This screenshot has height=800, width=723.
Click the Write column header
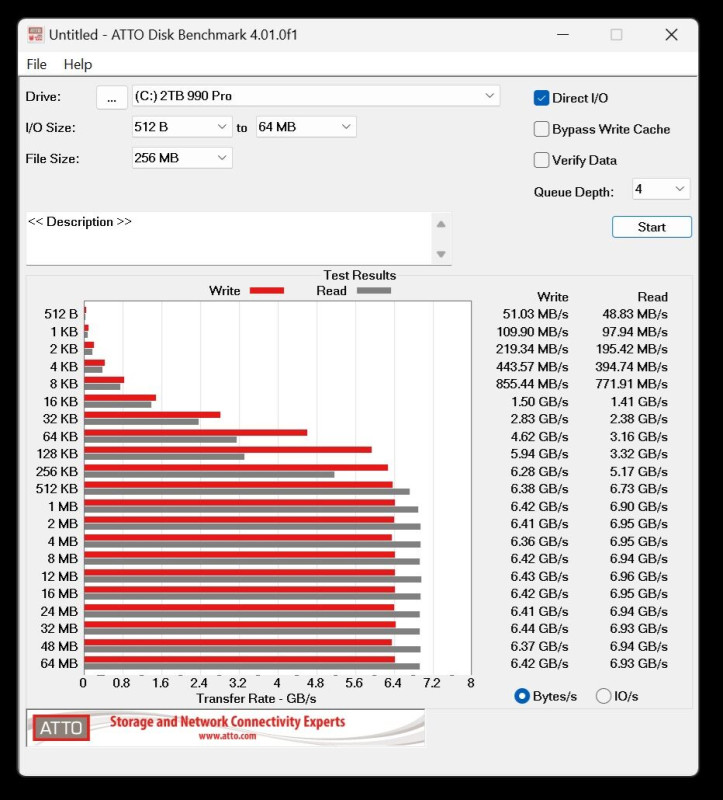click(553, 297)
